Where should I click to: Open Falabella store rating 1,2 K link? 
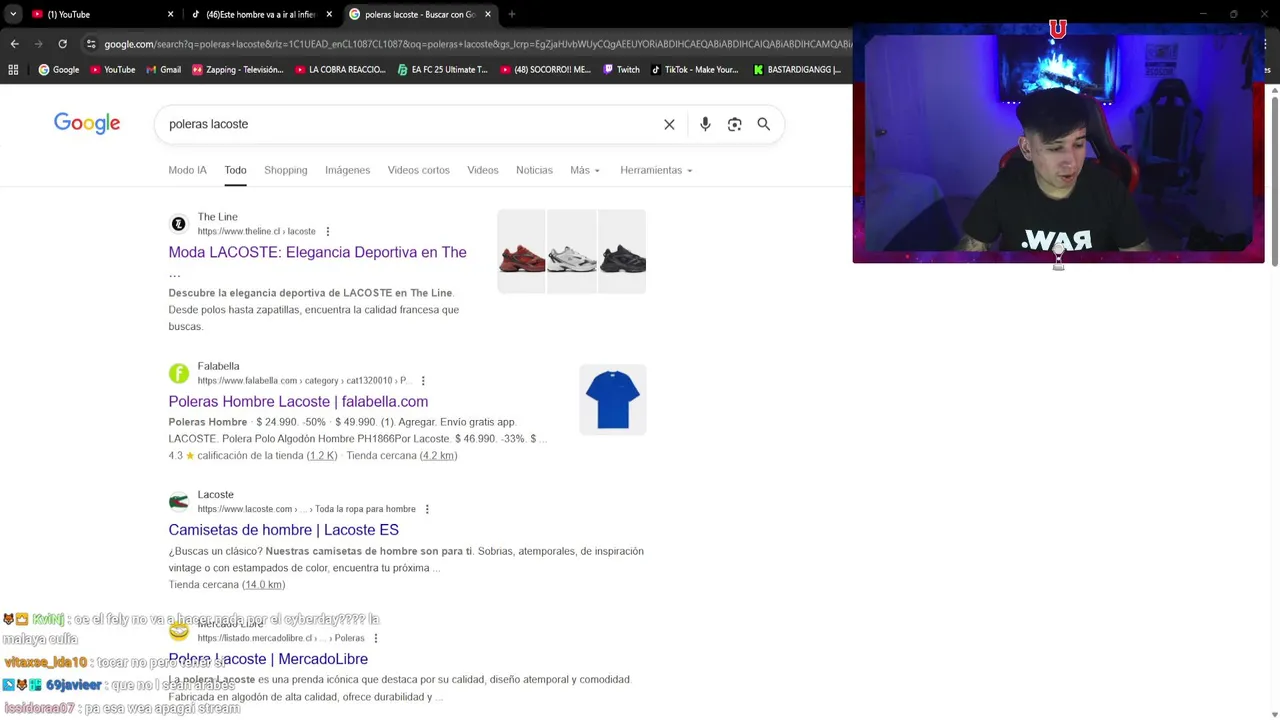click(322, 455)
